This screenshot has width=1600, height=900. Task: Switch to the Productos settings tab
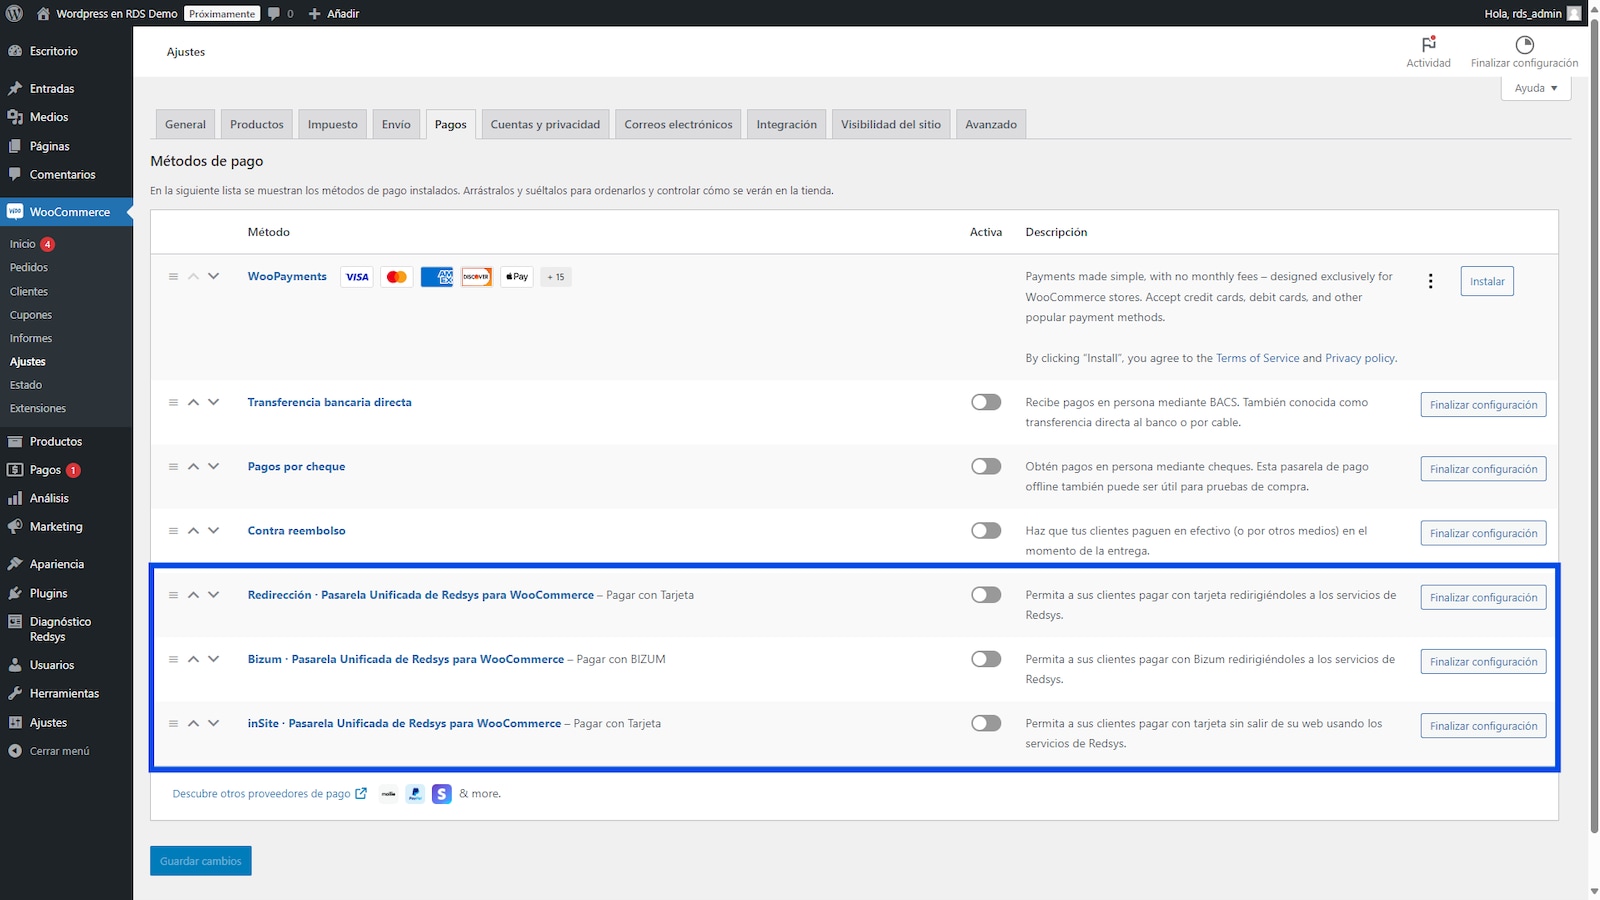pos(257,124)
